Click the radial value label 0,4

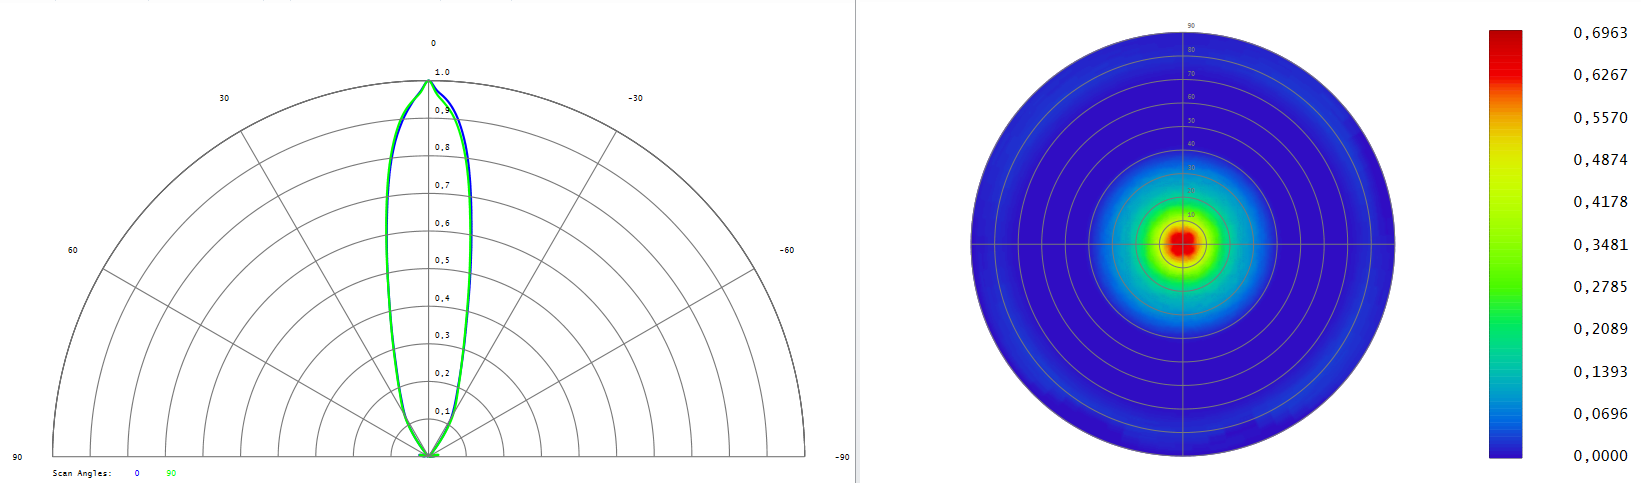[x=442, y=298]
